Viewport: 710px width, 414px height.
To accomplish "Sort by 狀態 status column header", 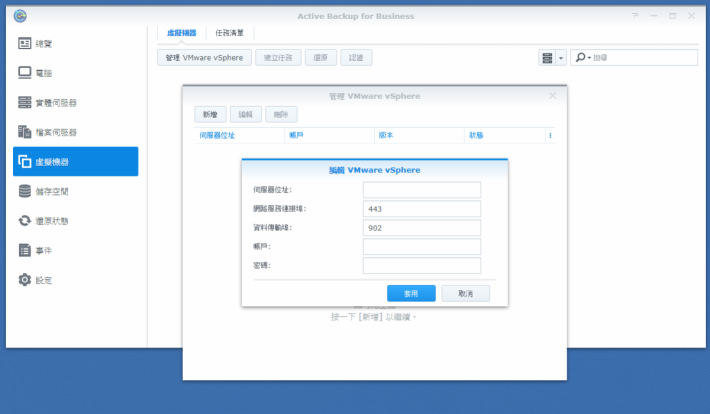I will 505,135.
